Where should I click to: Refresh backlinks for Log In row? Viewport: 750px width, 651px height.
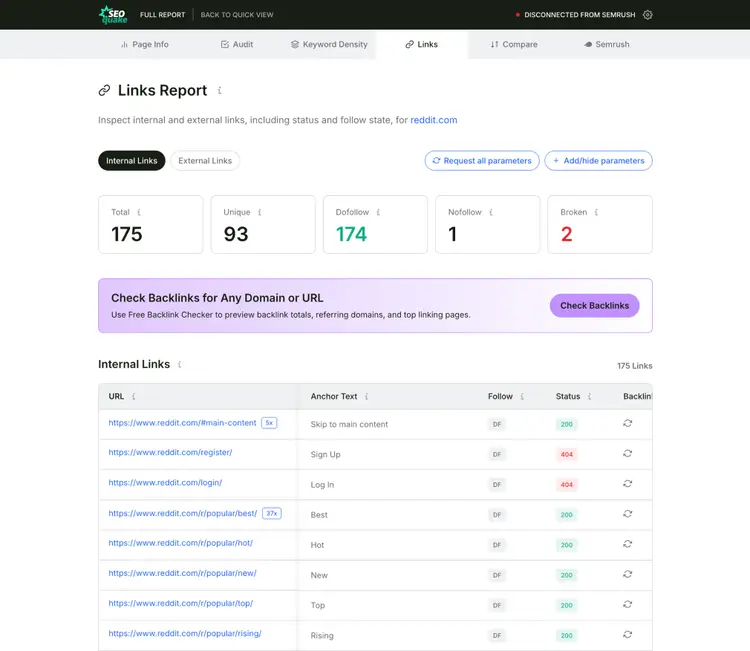[x=628, y=484]
